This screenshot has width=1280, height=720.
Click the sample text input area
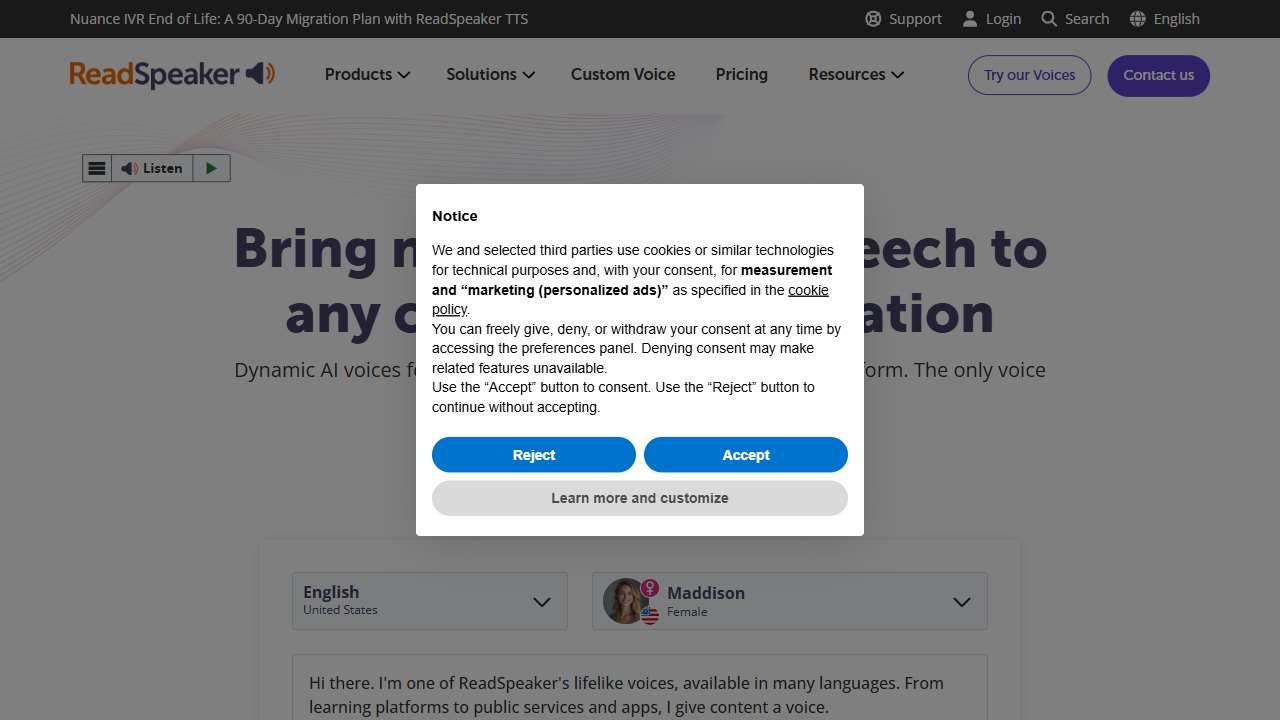coord(639,695)
